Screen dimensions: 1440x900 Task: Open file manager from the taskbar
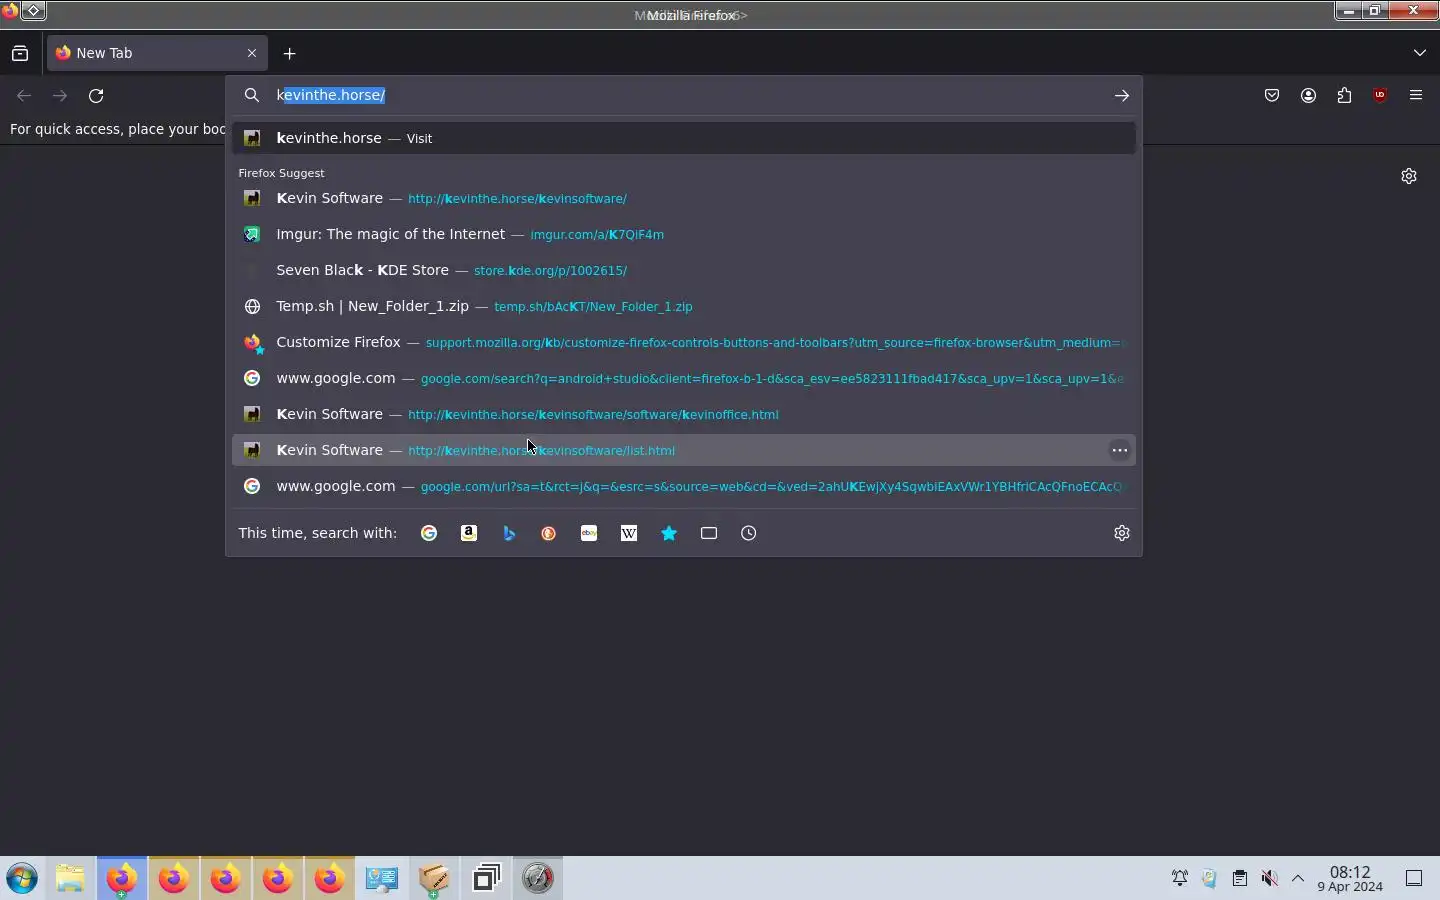coord(70,878)
